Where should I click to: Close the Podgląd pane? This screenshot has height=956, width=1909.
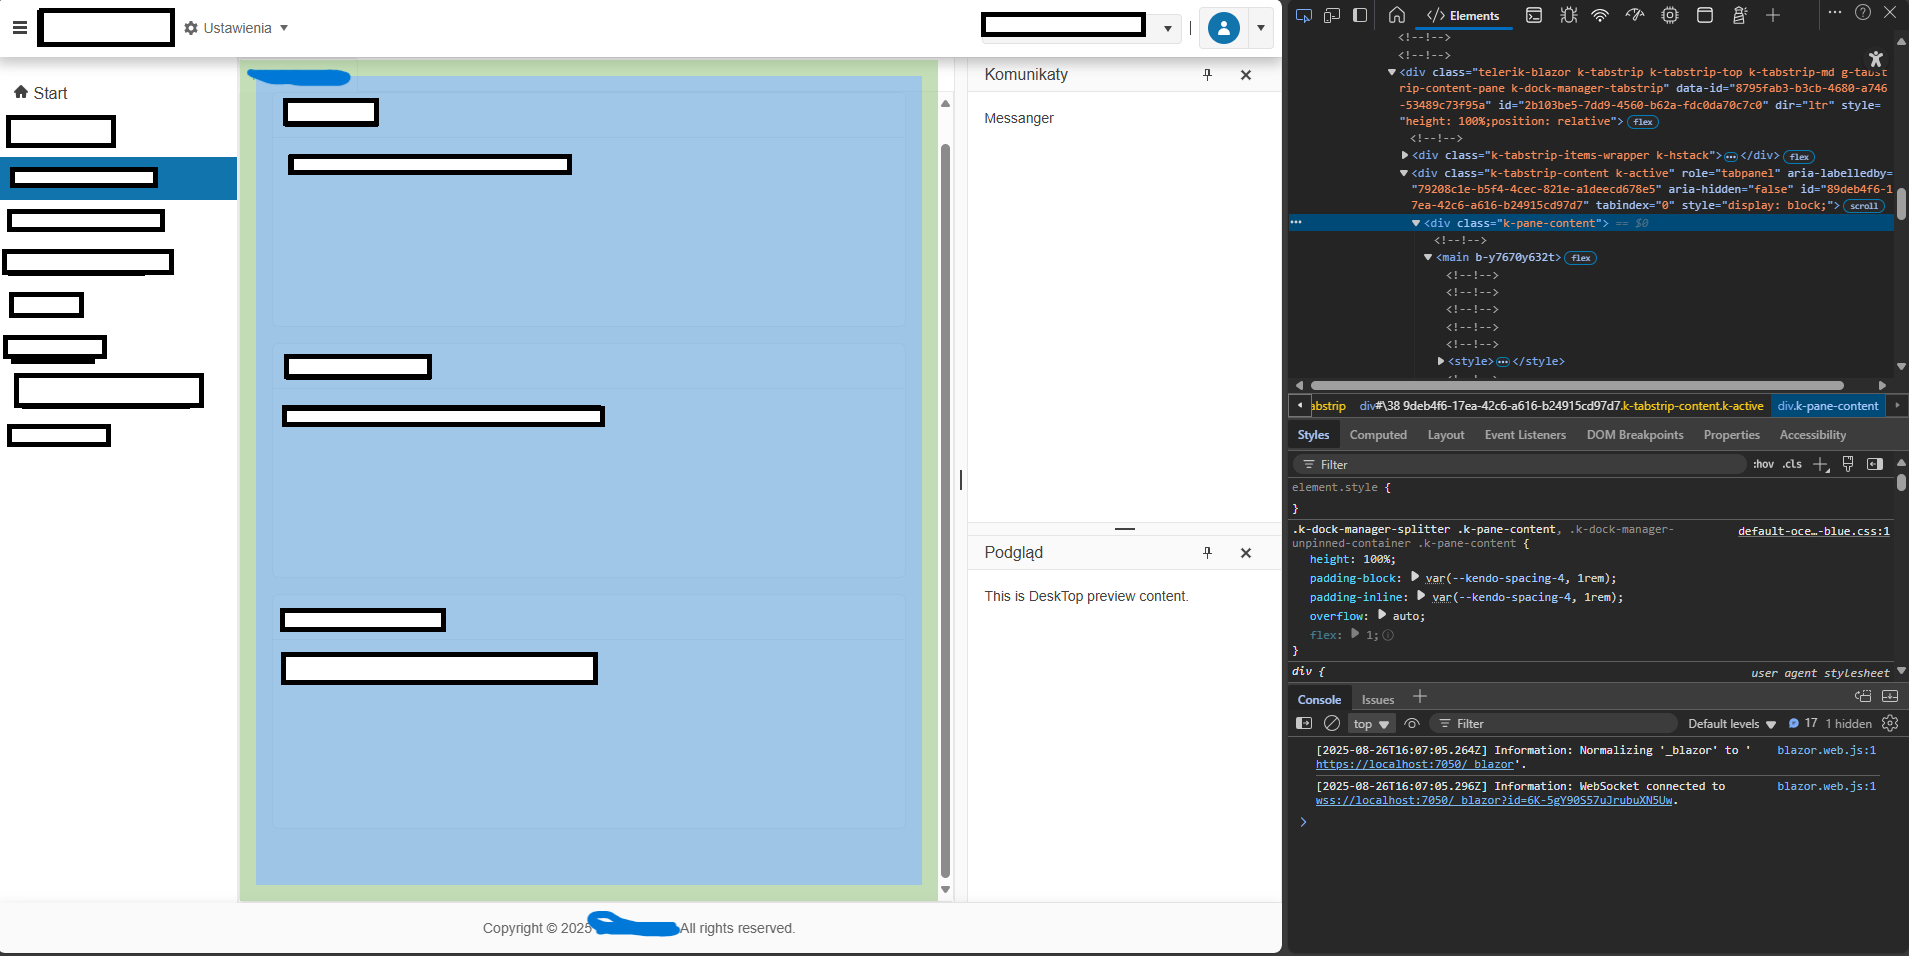[1246, 553]
